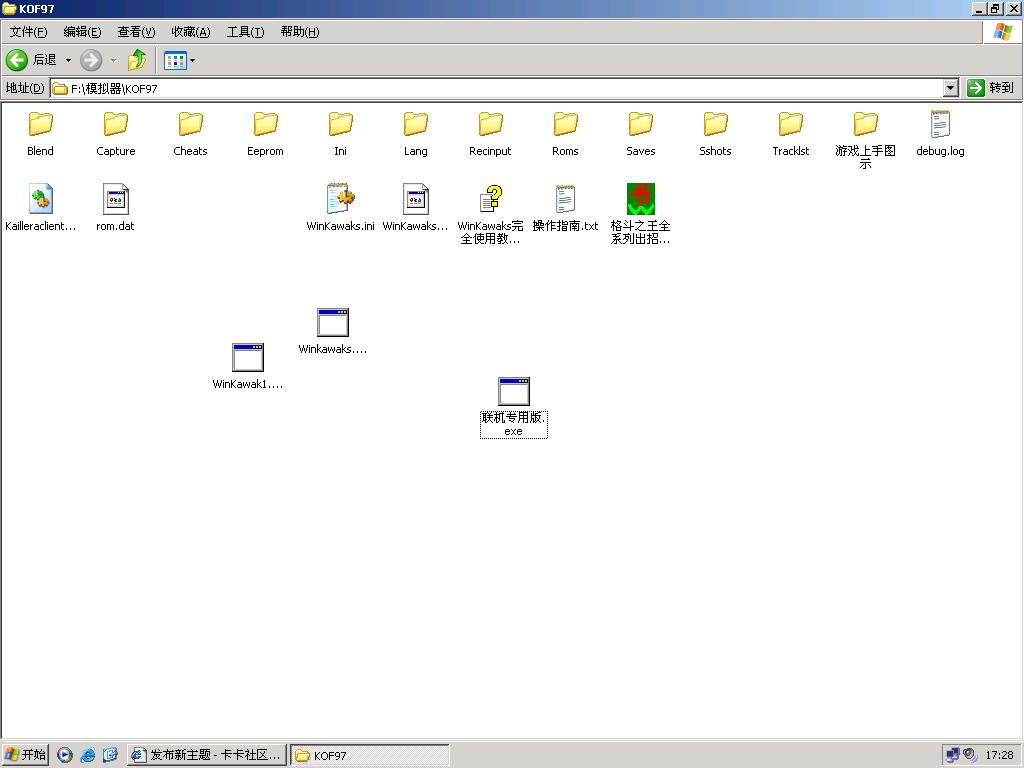Select the 操作指南.txt file
Viewport: 1024px width, 768px height.
tap(565, 208)
